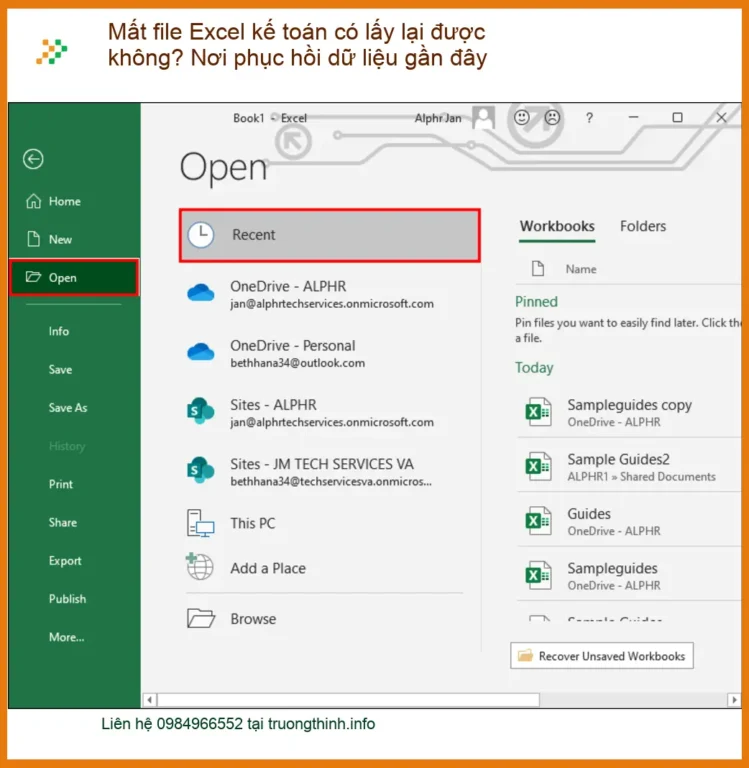Image resolution: width=749 pixels, height=768 pixels.
Task: Open the Sampleguides copy workbook
Action: click(x=629, y=412)
